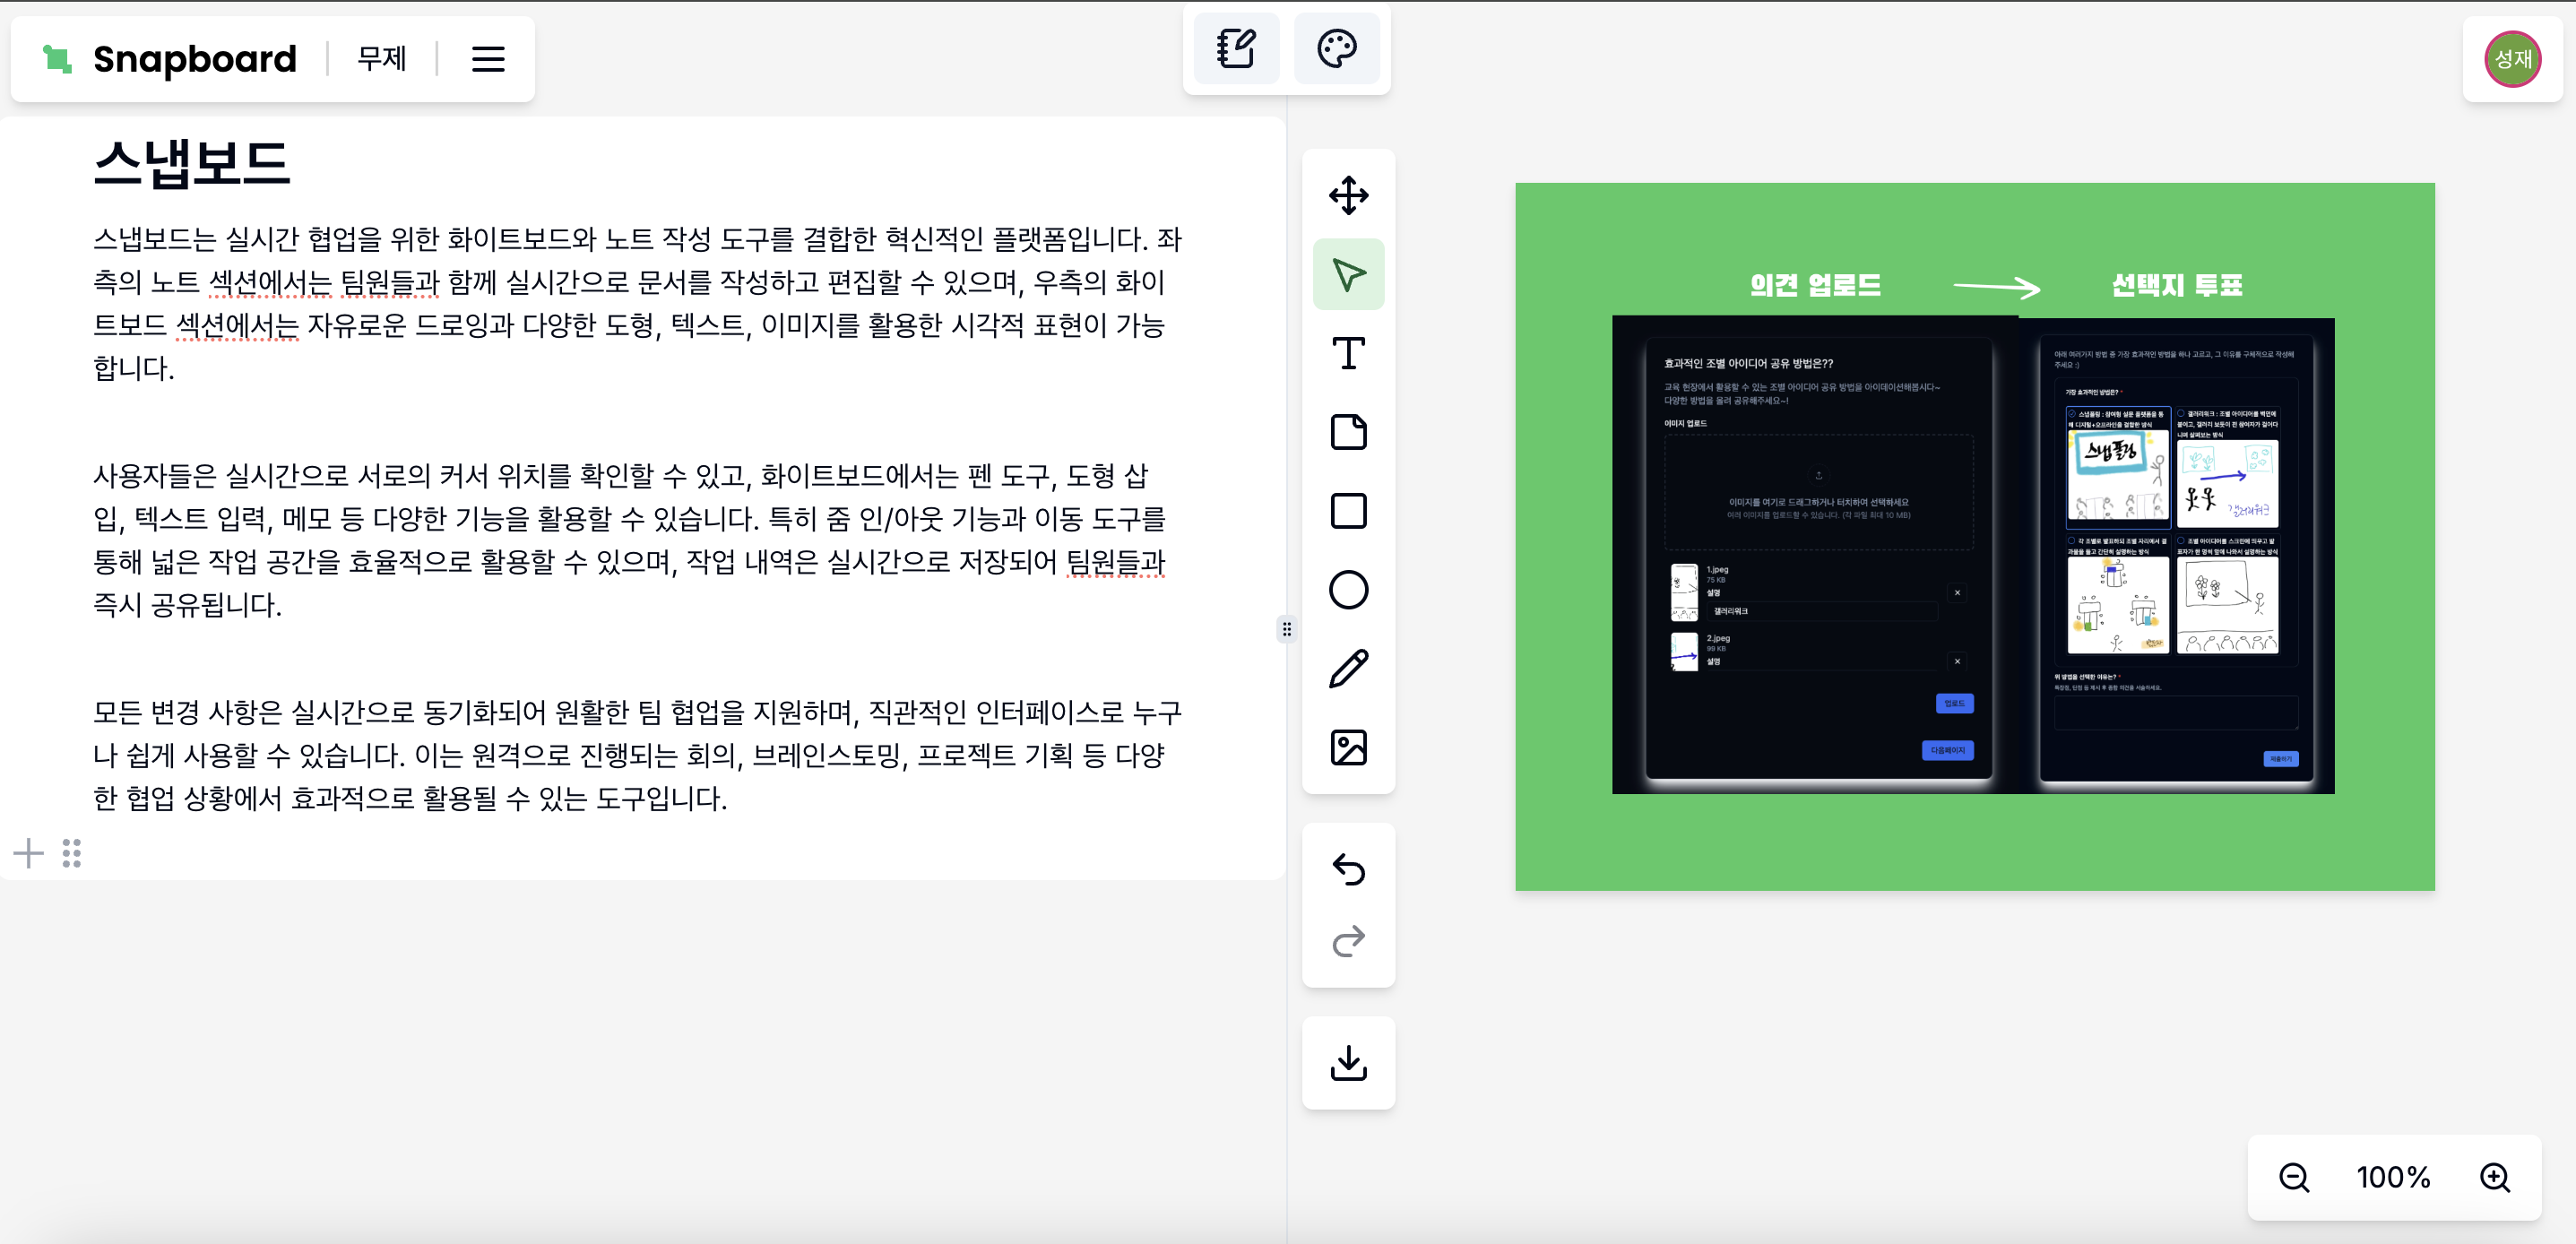2576x1244 pixels.
Task: Open the hamburger menu
Action: click(x=488, y=59)
